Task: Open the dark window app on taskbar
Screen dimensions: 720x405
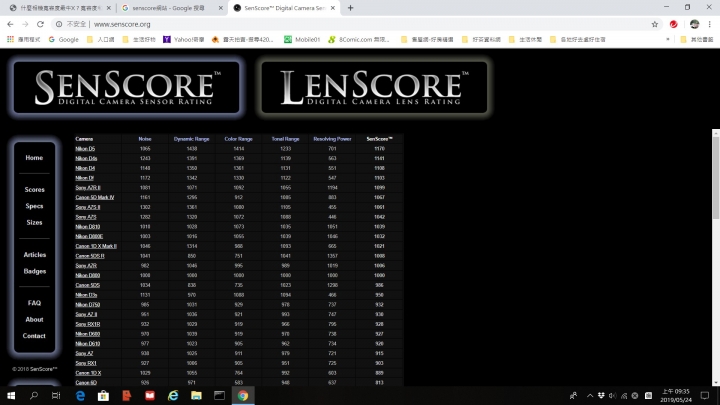Action: [x=219, y=395]
